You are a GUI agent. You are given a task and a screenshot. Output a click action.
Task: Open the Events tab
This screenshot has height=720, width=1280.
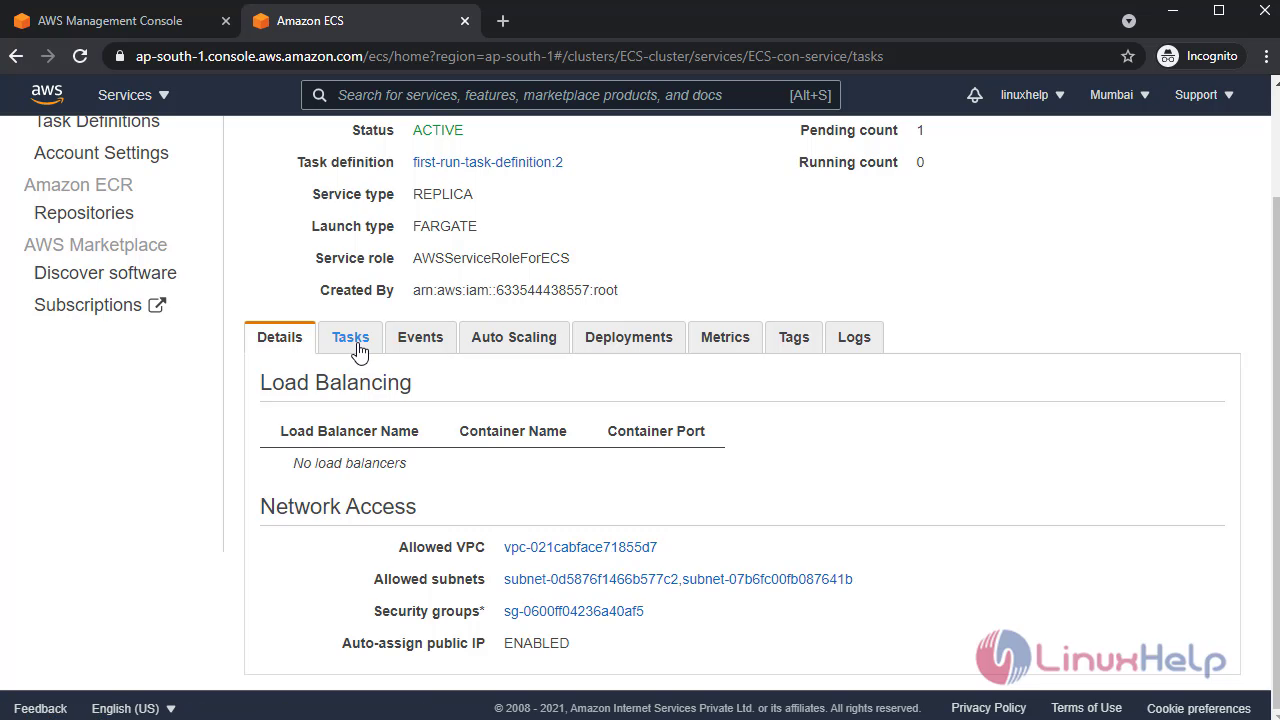coord(420,337)
